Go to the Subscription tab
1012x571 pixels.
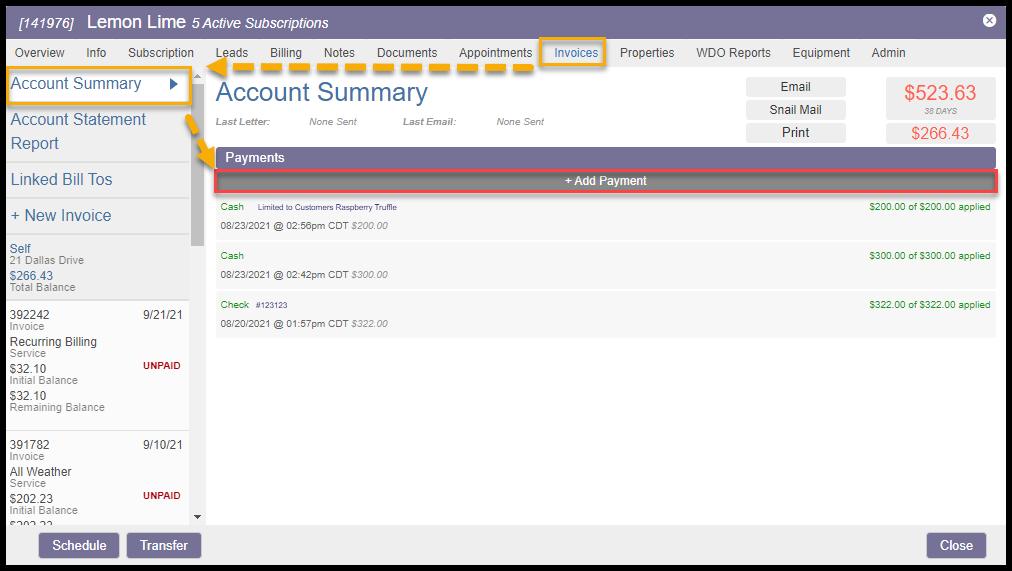point(160,53)
